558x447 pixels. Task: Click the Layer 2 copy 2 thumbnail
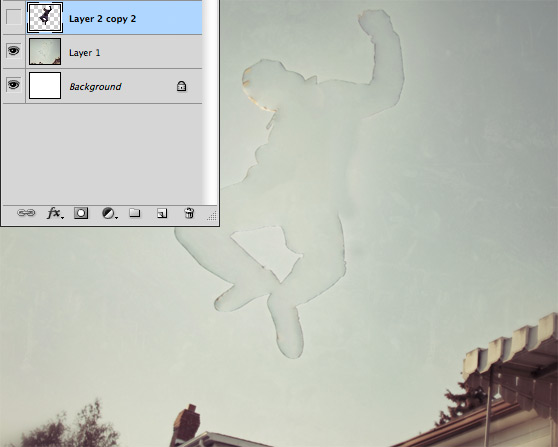[x=45, y=17]
